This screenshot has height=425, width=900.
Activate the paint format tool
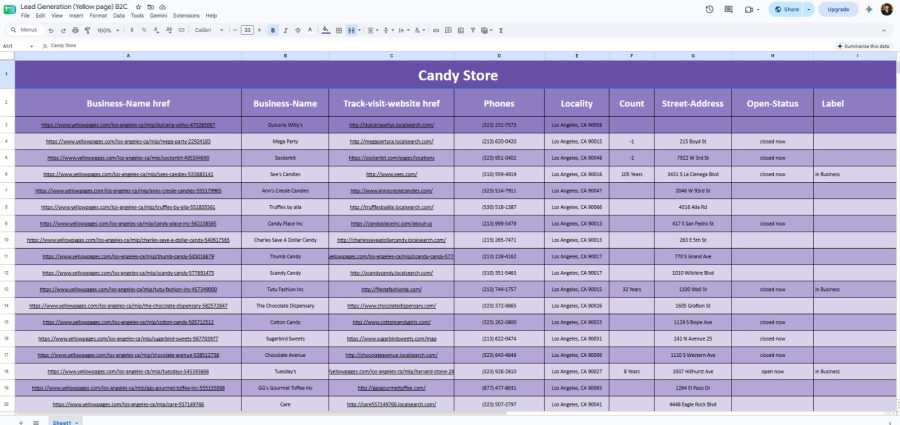click(87, 30)
